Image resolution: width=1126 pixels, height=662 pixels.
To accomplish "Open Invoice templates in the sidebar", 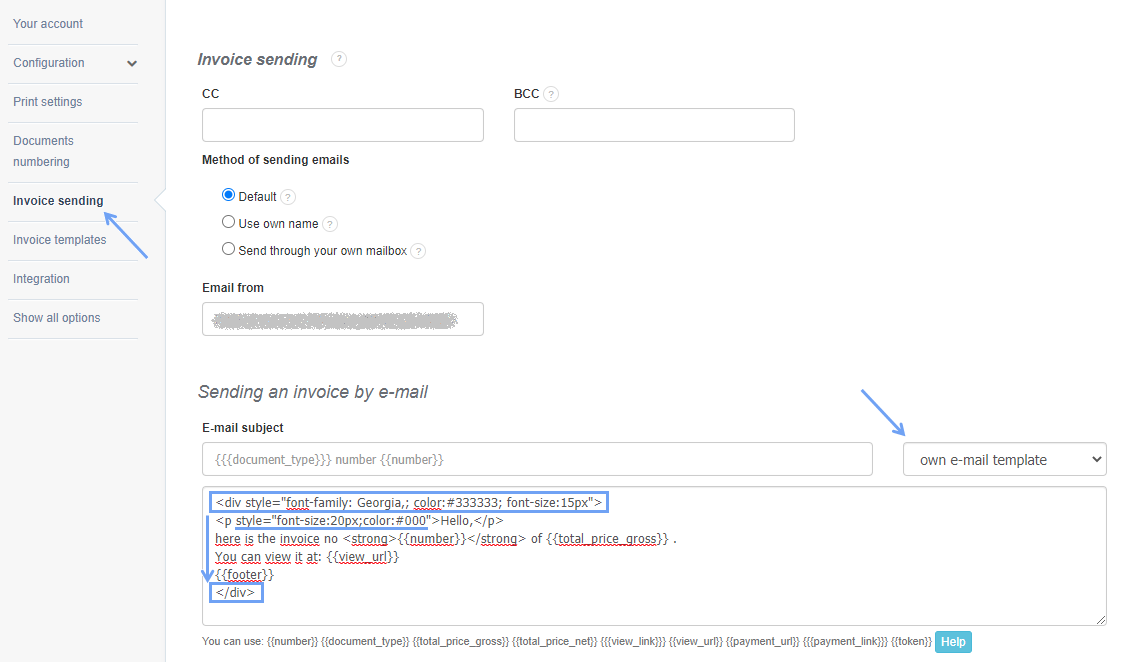I will (59, 239).
